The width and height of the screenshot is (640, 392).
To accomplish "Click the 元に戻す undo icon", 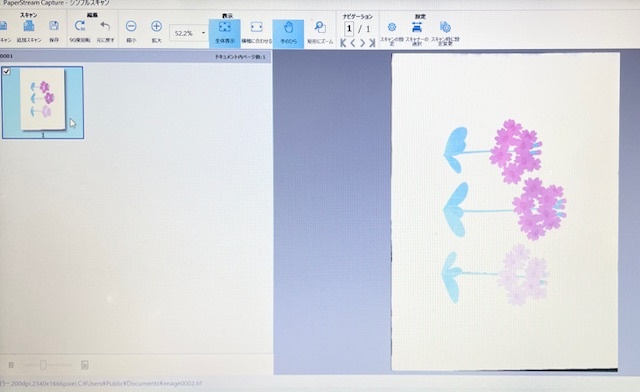I will point(105,27).
